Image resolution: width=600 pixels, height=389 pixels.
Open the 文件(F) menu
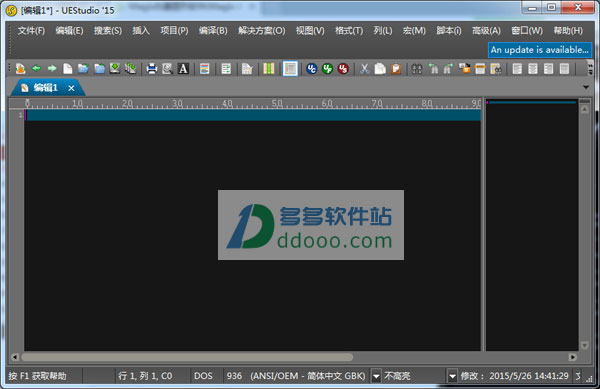point(31,31)
